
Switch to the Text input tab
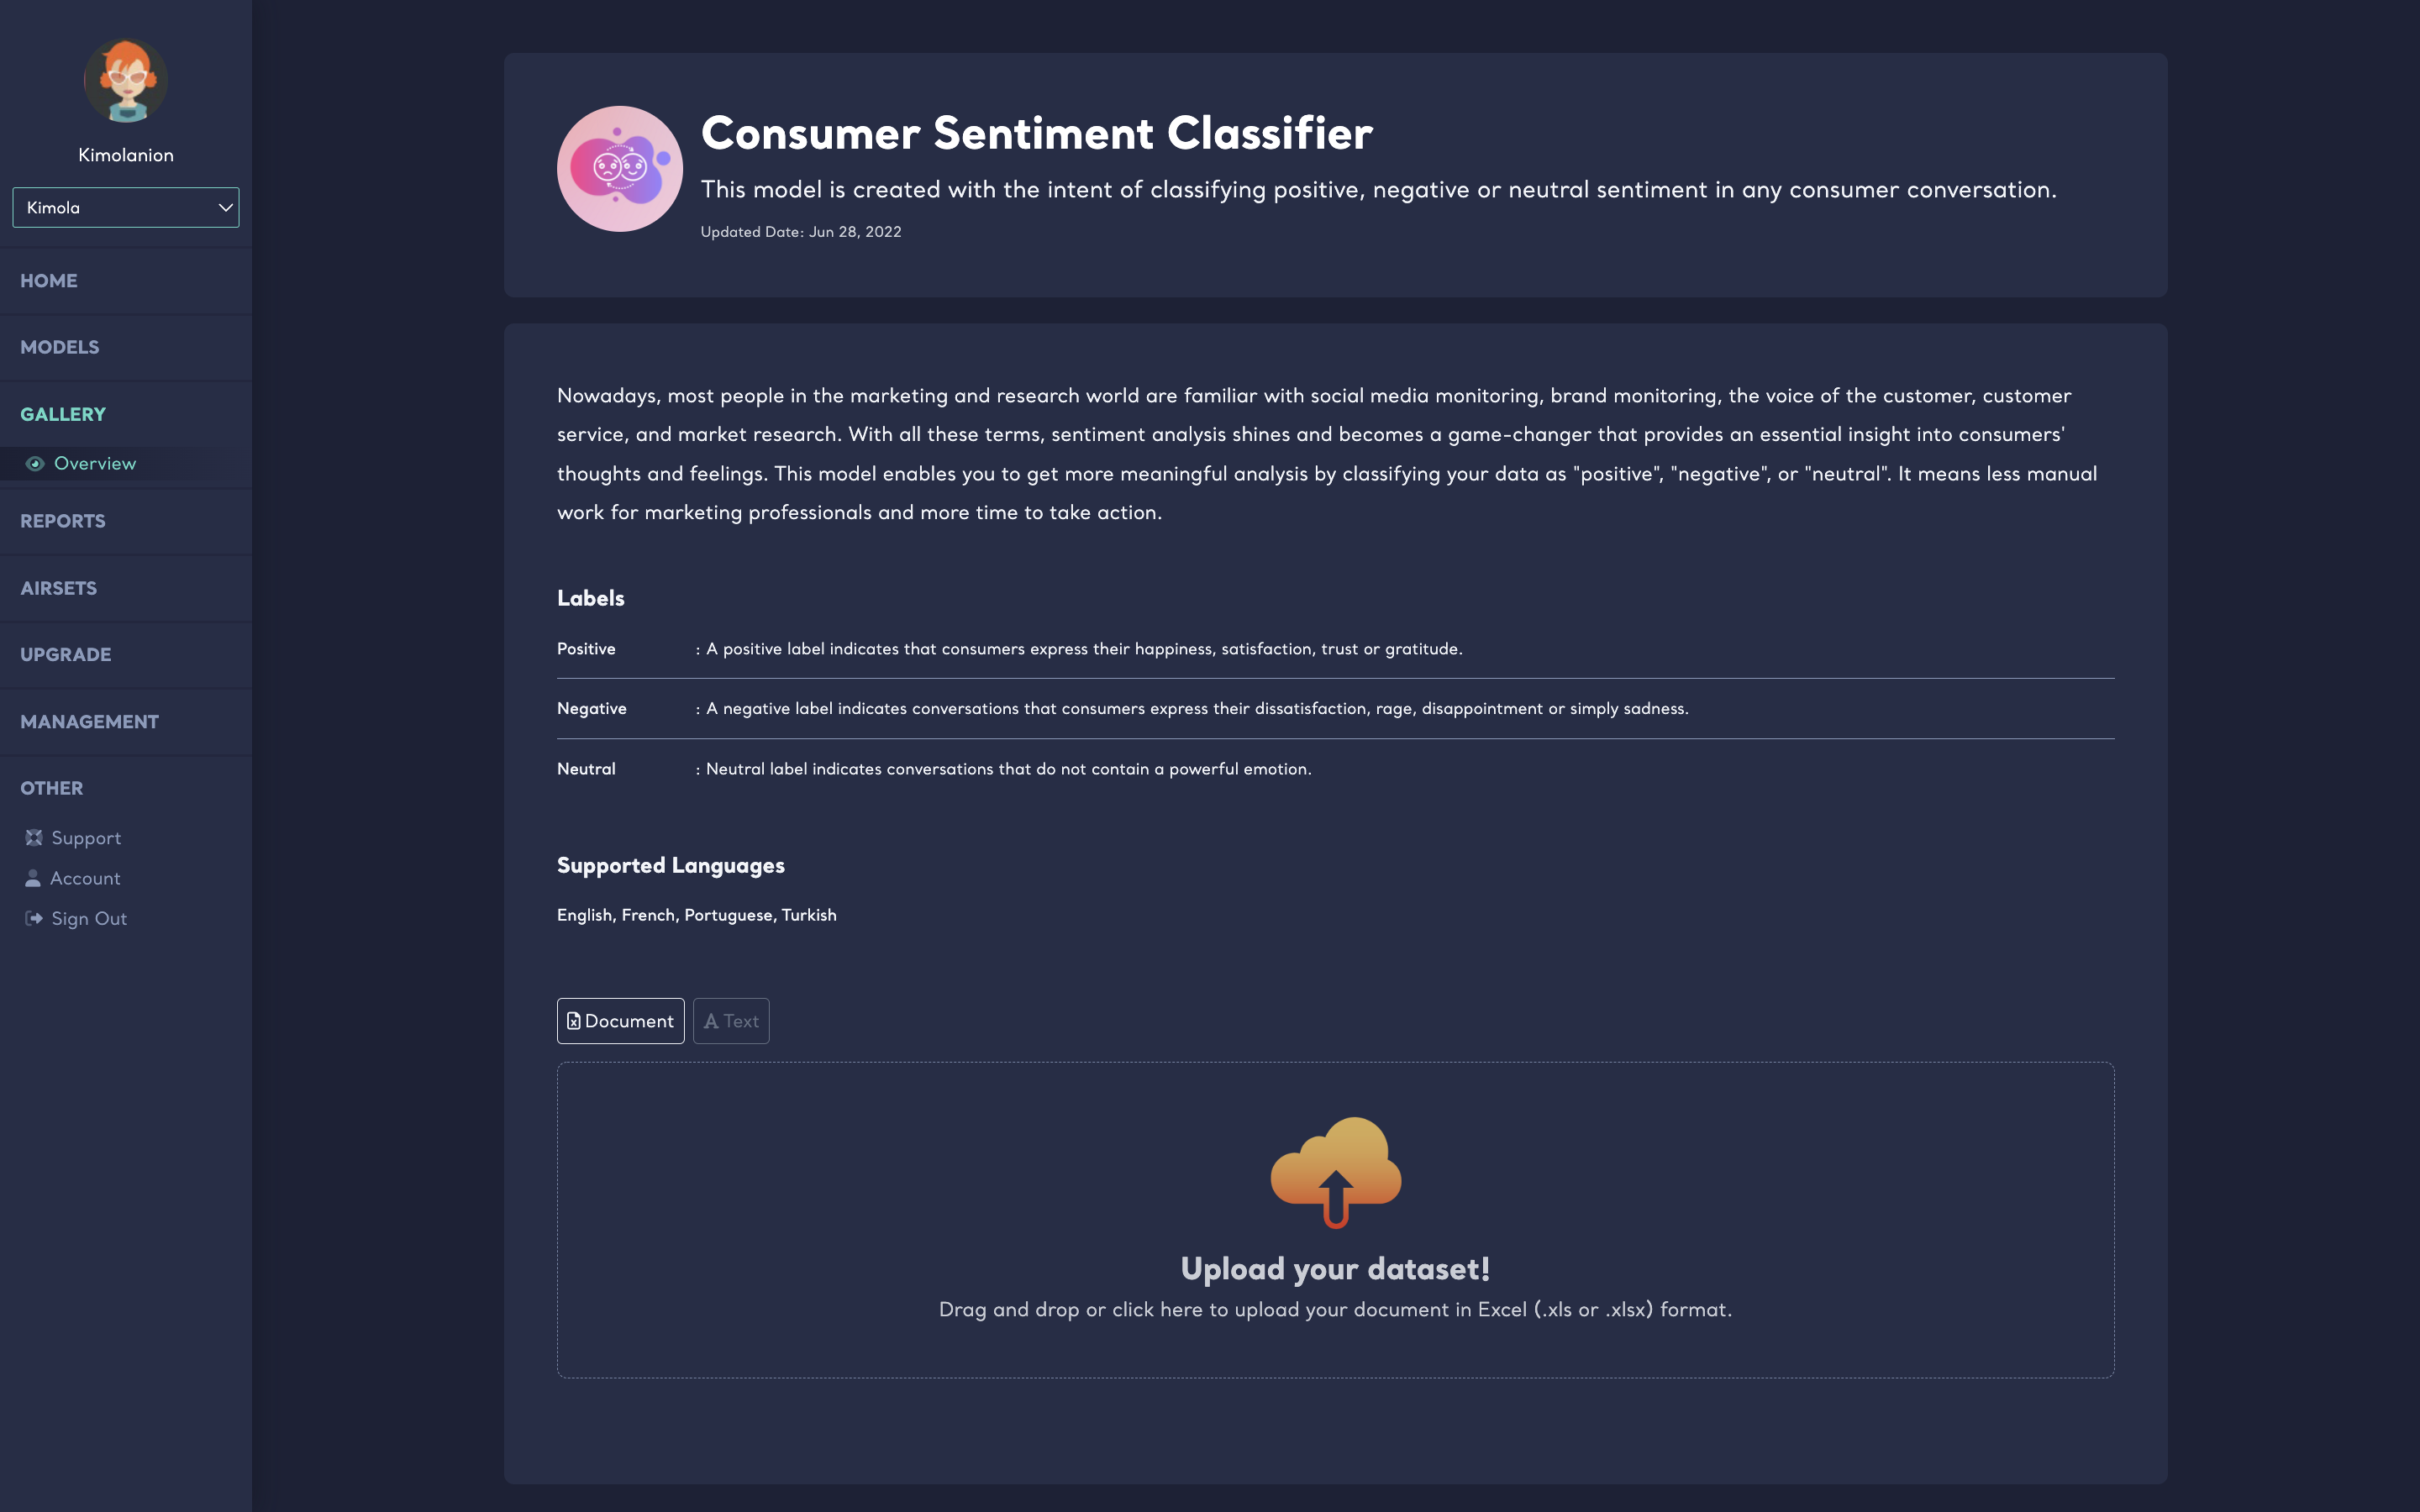(731, 1021)
